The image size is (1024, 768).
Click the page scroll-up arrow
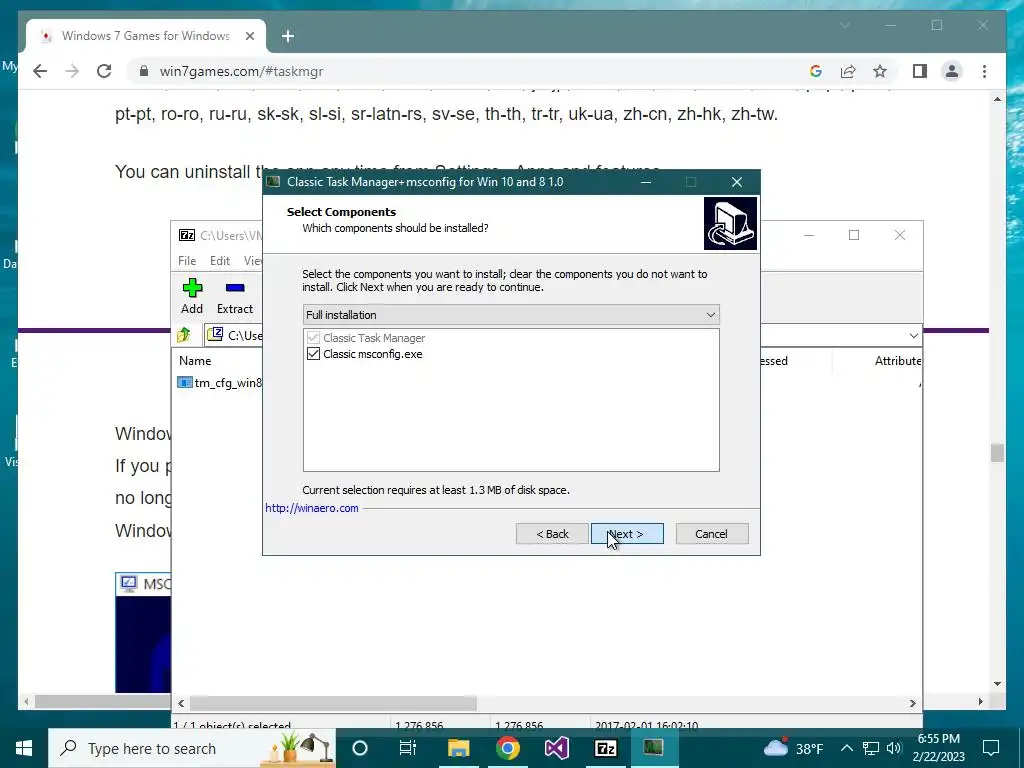tap(997, 99)
